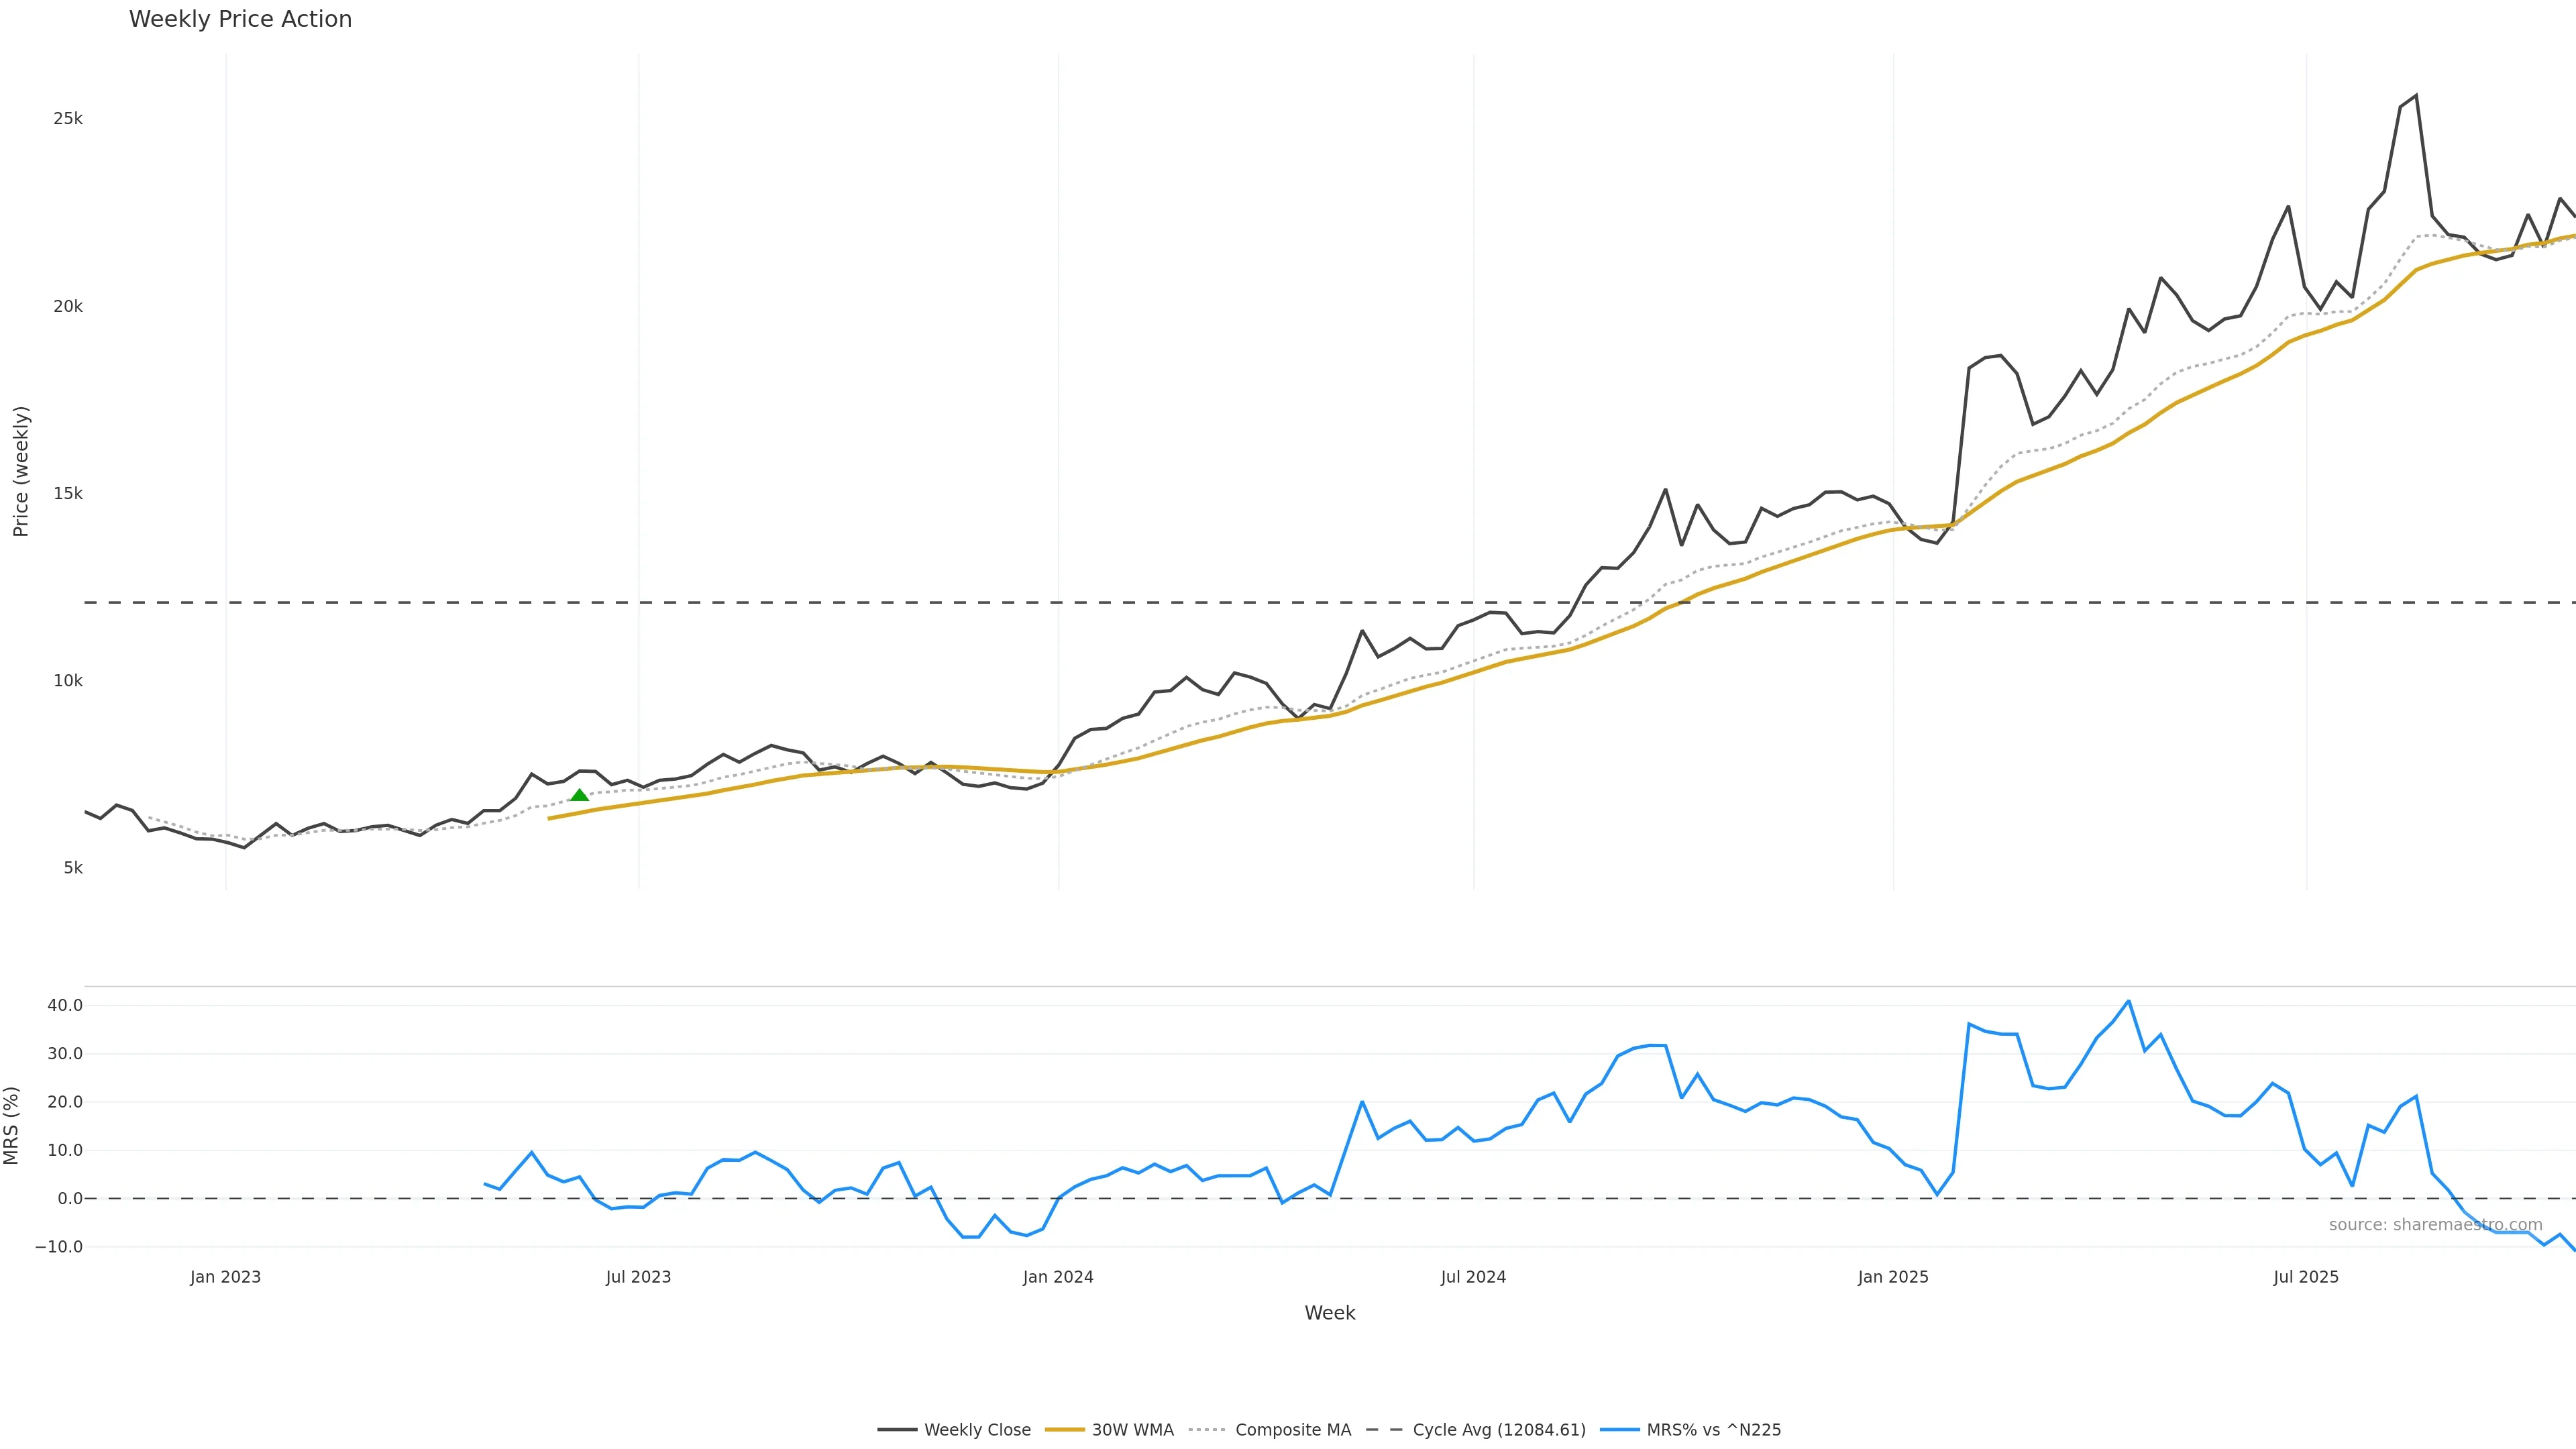Click the chart title Weekly Price Action
2576x1449 pixels.
click(x=240, y=19)
